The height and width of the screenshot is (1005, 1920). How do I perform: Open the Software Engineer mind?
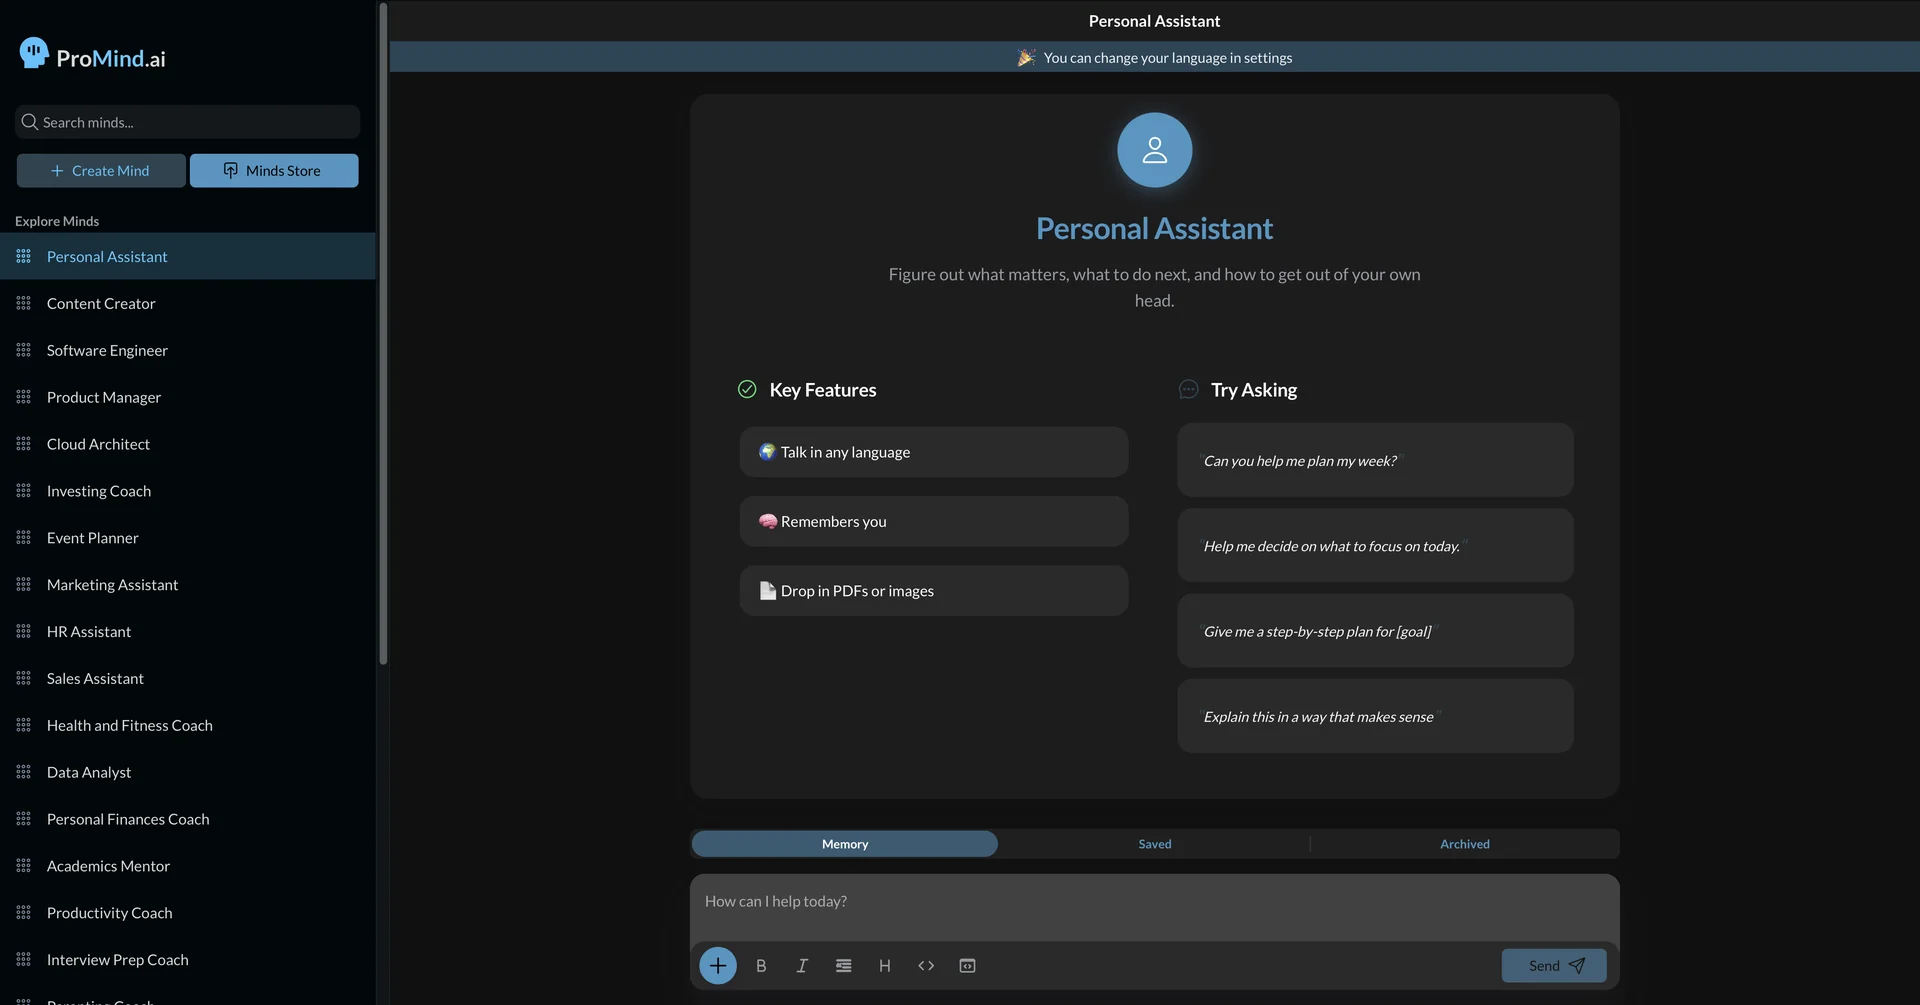click(188, 350)
